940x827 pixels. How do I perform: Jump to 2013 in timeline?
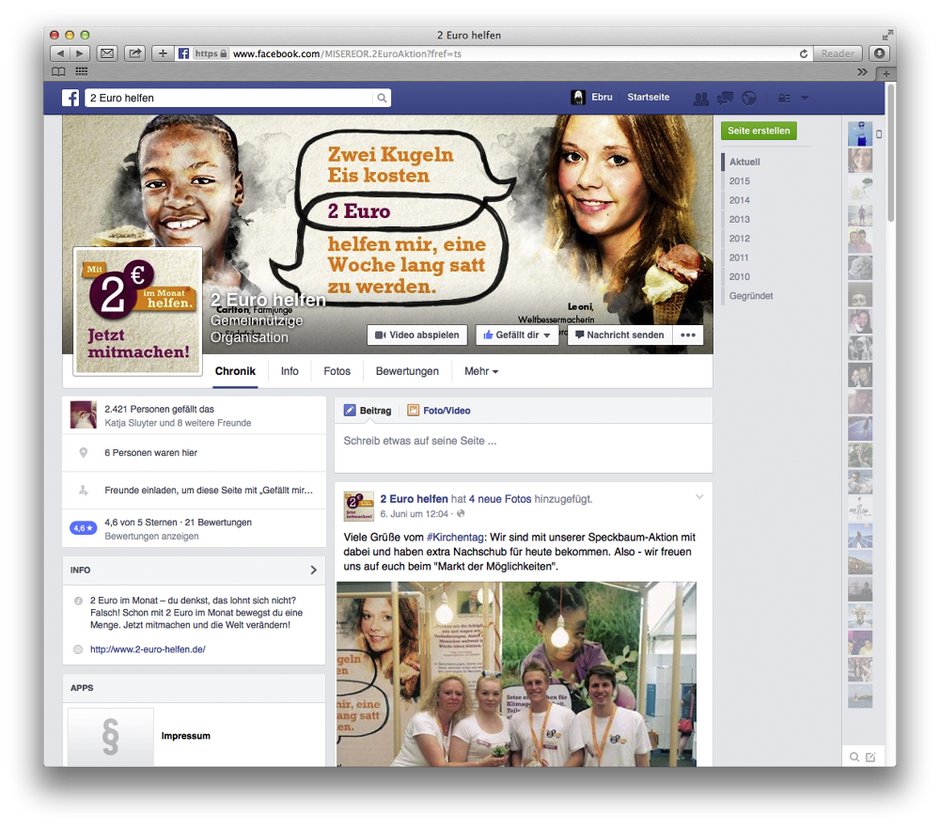tap(739, 219)
